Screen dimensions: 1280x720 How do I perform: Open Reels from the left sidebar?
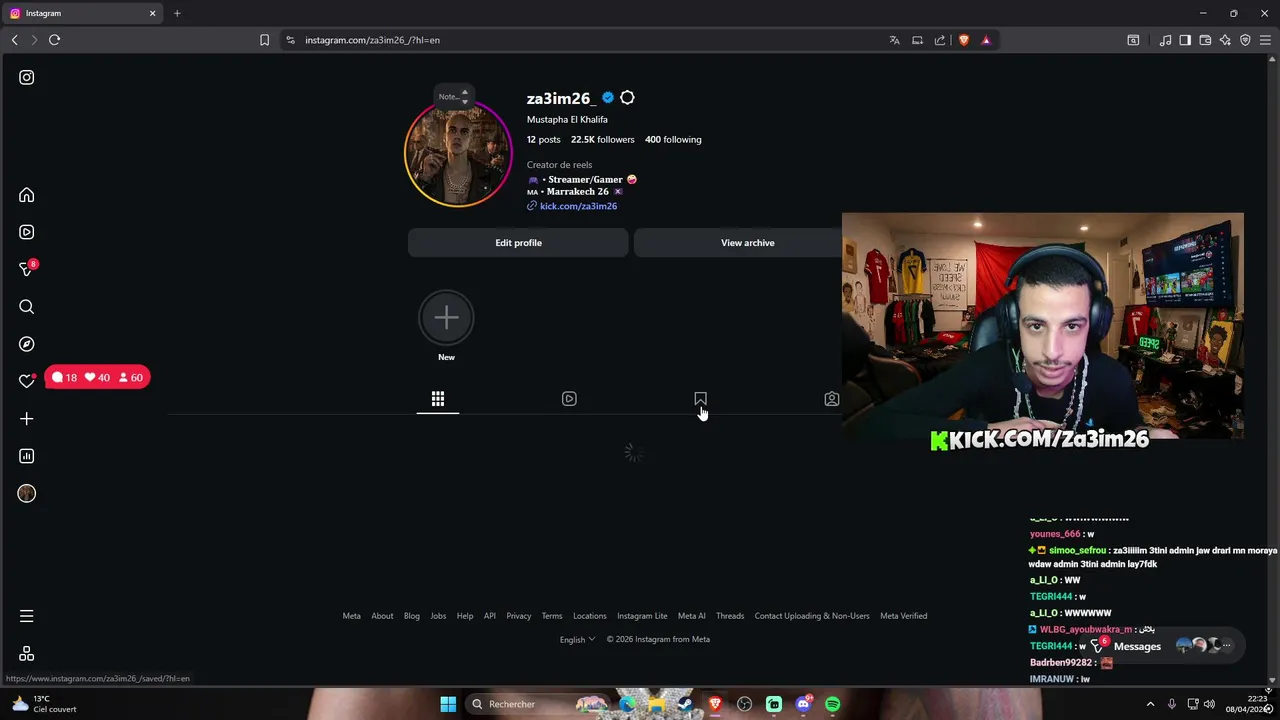point(27,232)
